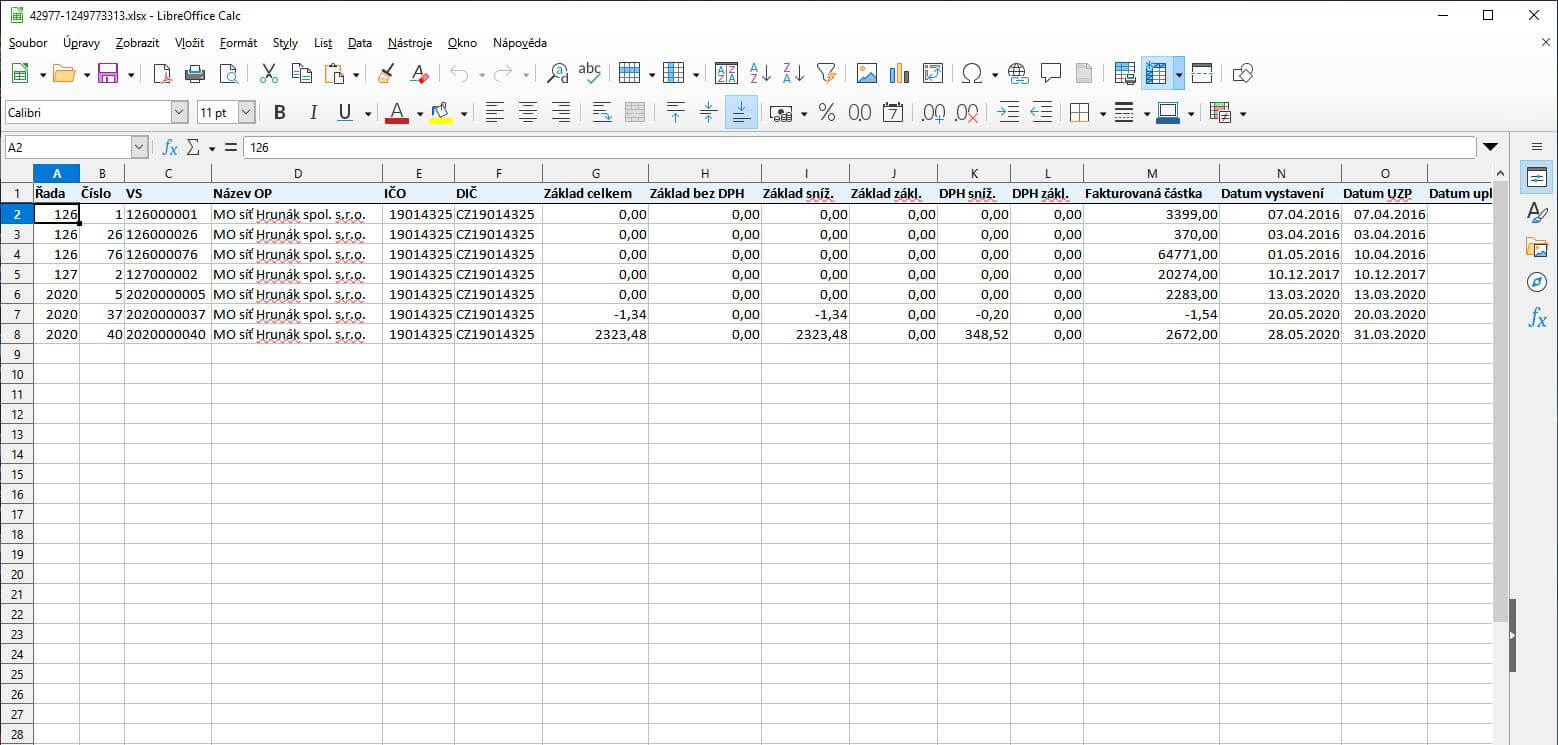Open the Vložit menu
The image size is (1558, 745).
189,43
